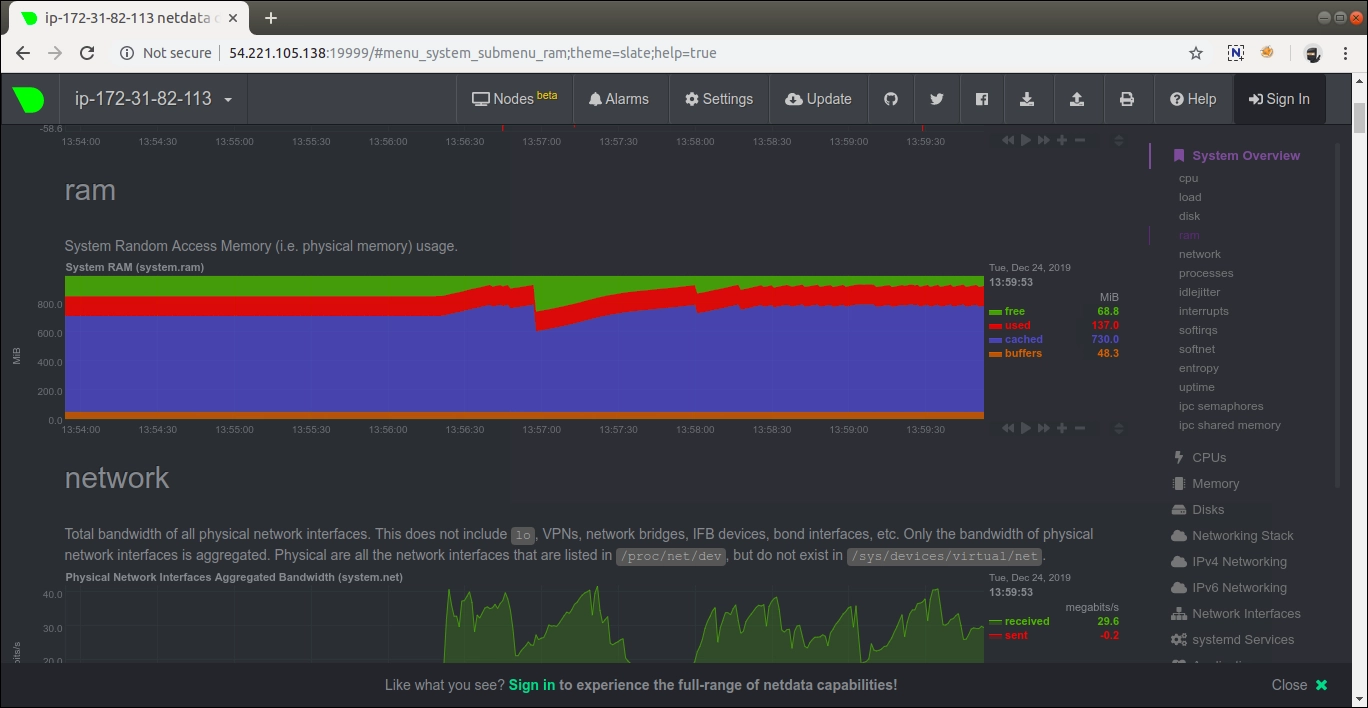
Task: Jump to ipc shared memory section
Action: [1229, 425]
